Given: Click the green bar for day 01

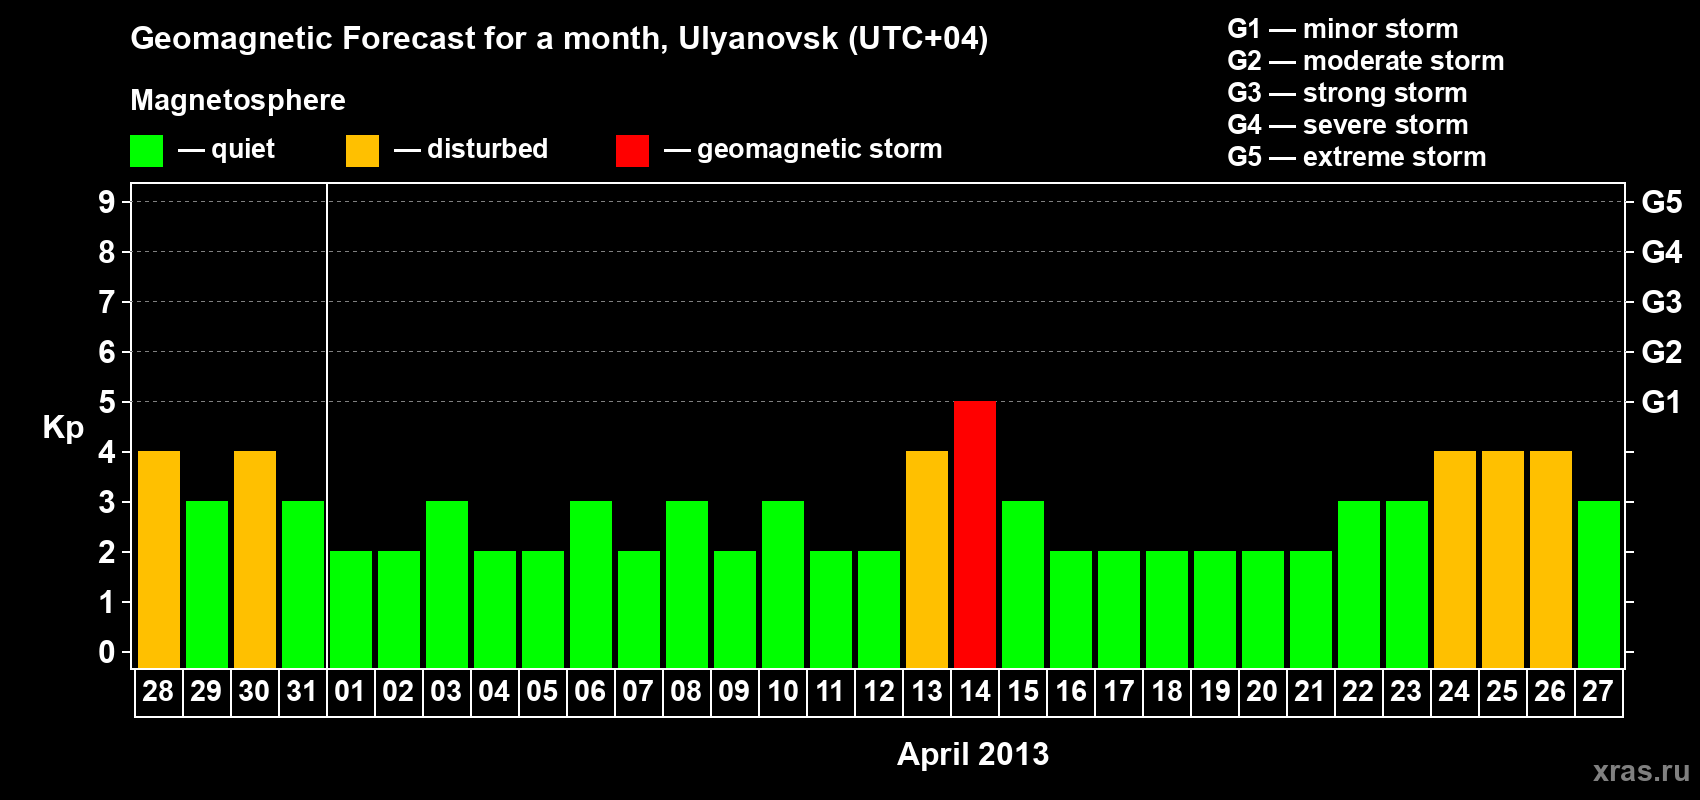Looking at the screenshot, I should coord(351,609).
